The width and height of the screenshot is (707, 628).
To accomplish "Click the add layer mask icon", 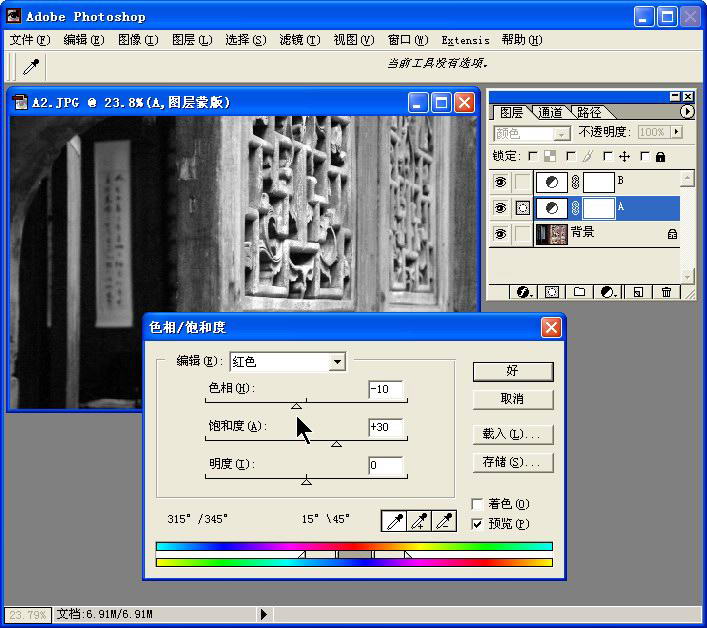I will point(550,292).
